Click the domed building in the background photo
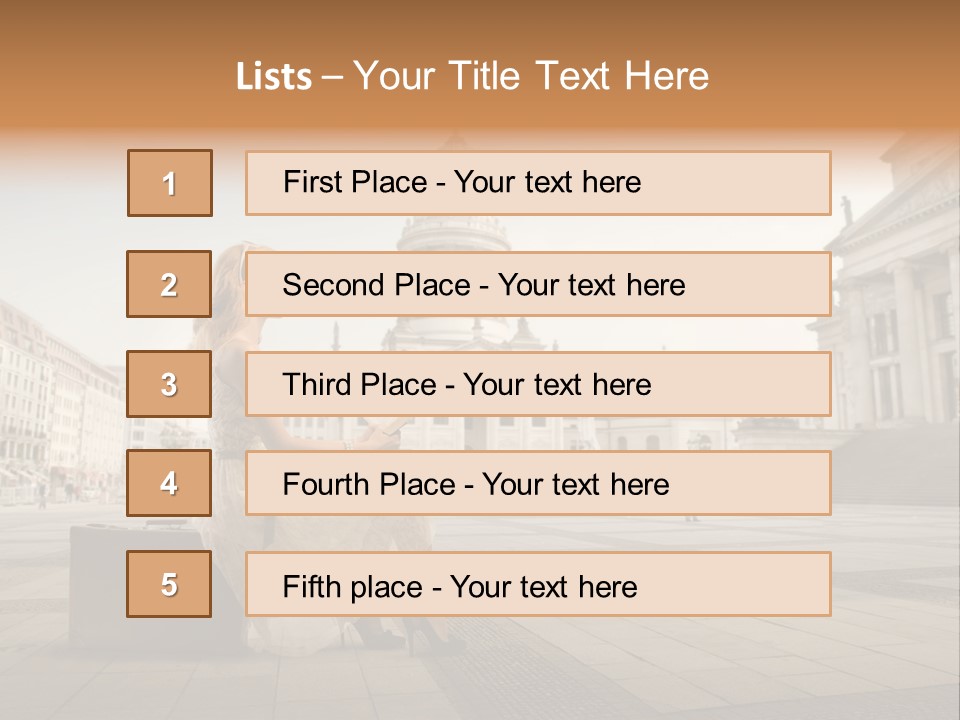 click(454, 233)
